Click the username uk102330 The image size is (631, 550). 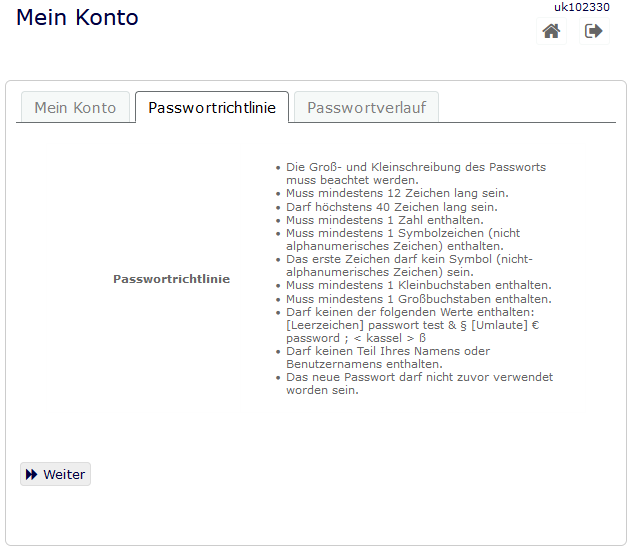pyautogui.click(x=582, y=7)
